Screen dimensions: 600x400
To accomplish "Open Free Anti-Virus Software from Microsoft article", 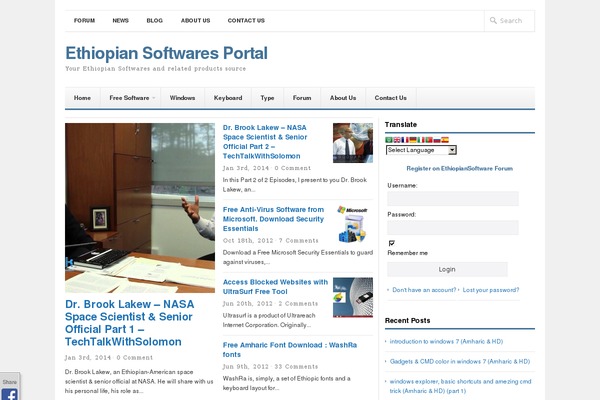I will point(273,219).
